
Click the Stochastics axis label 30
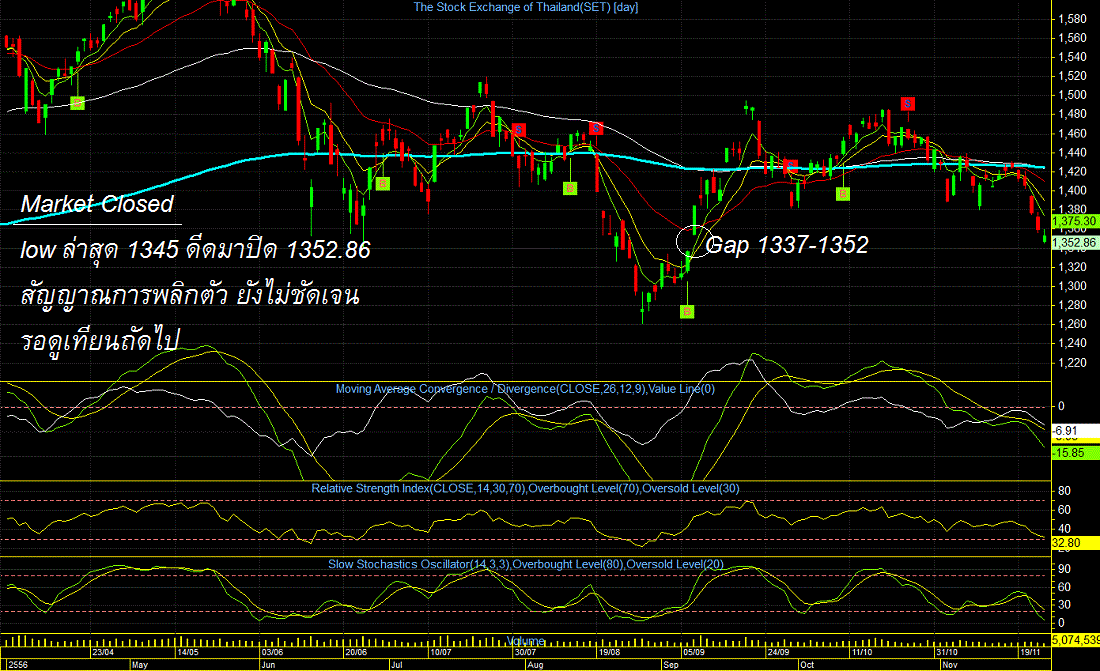[x=1064, y=604]
